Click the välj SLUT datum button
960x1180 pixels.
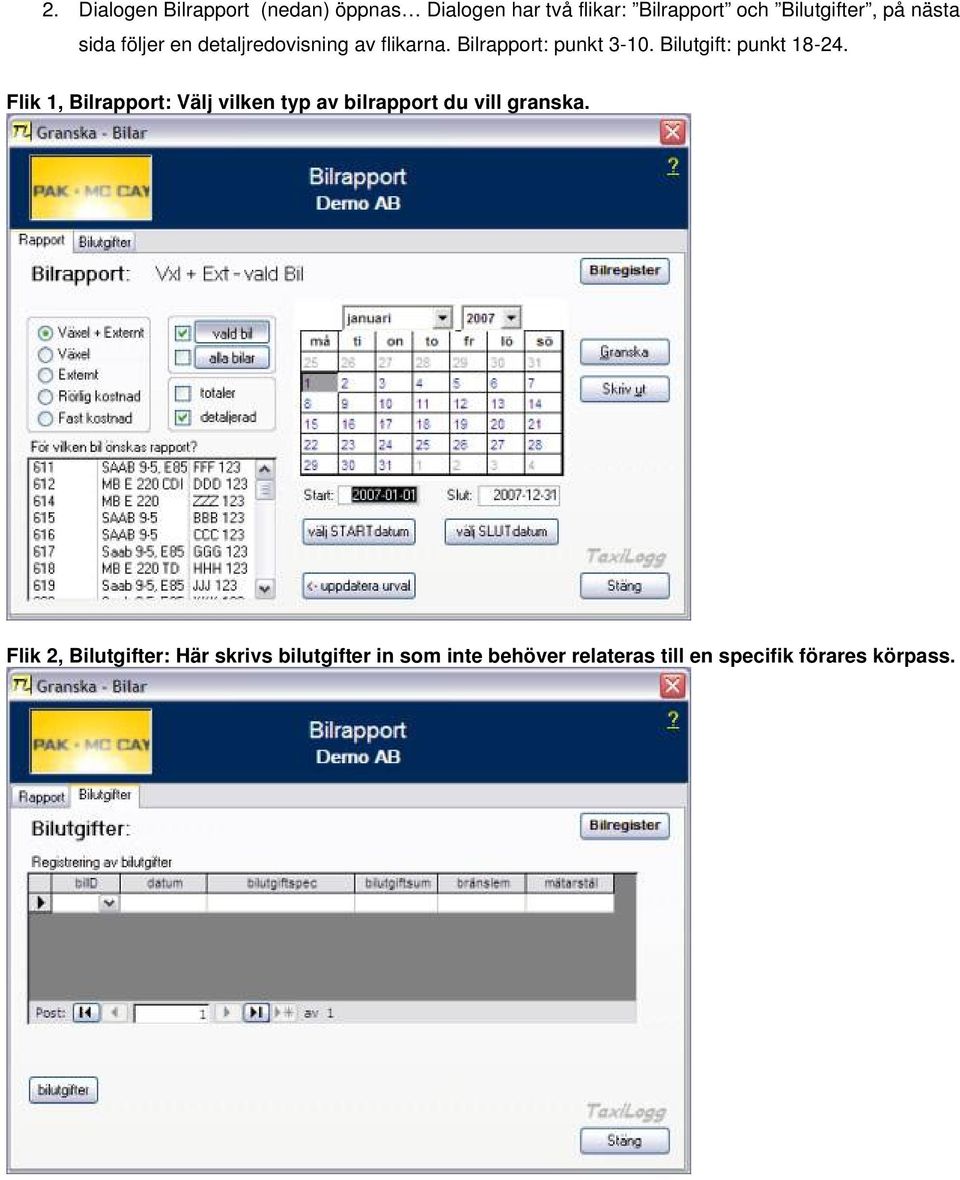coord(501,531)
